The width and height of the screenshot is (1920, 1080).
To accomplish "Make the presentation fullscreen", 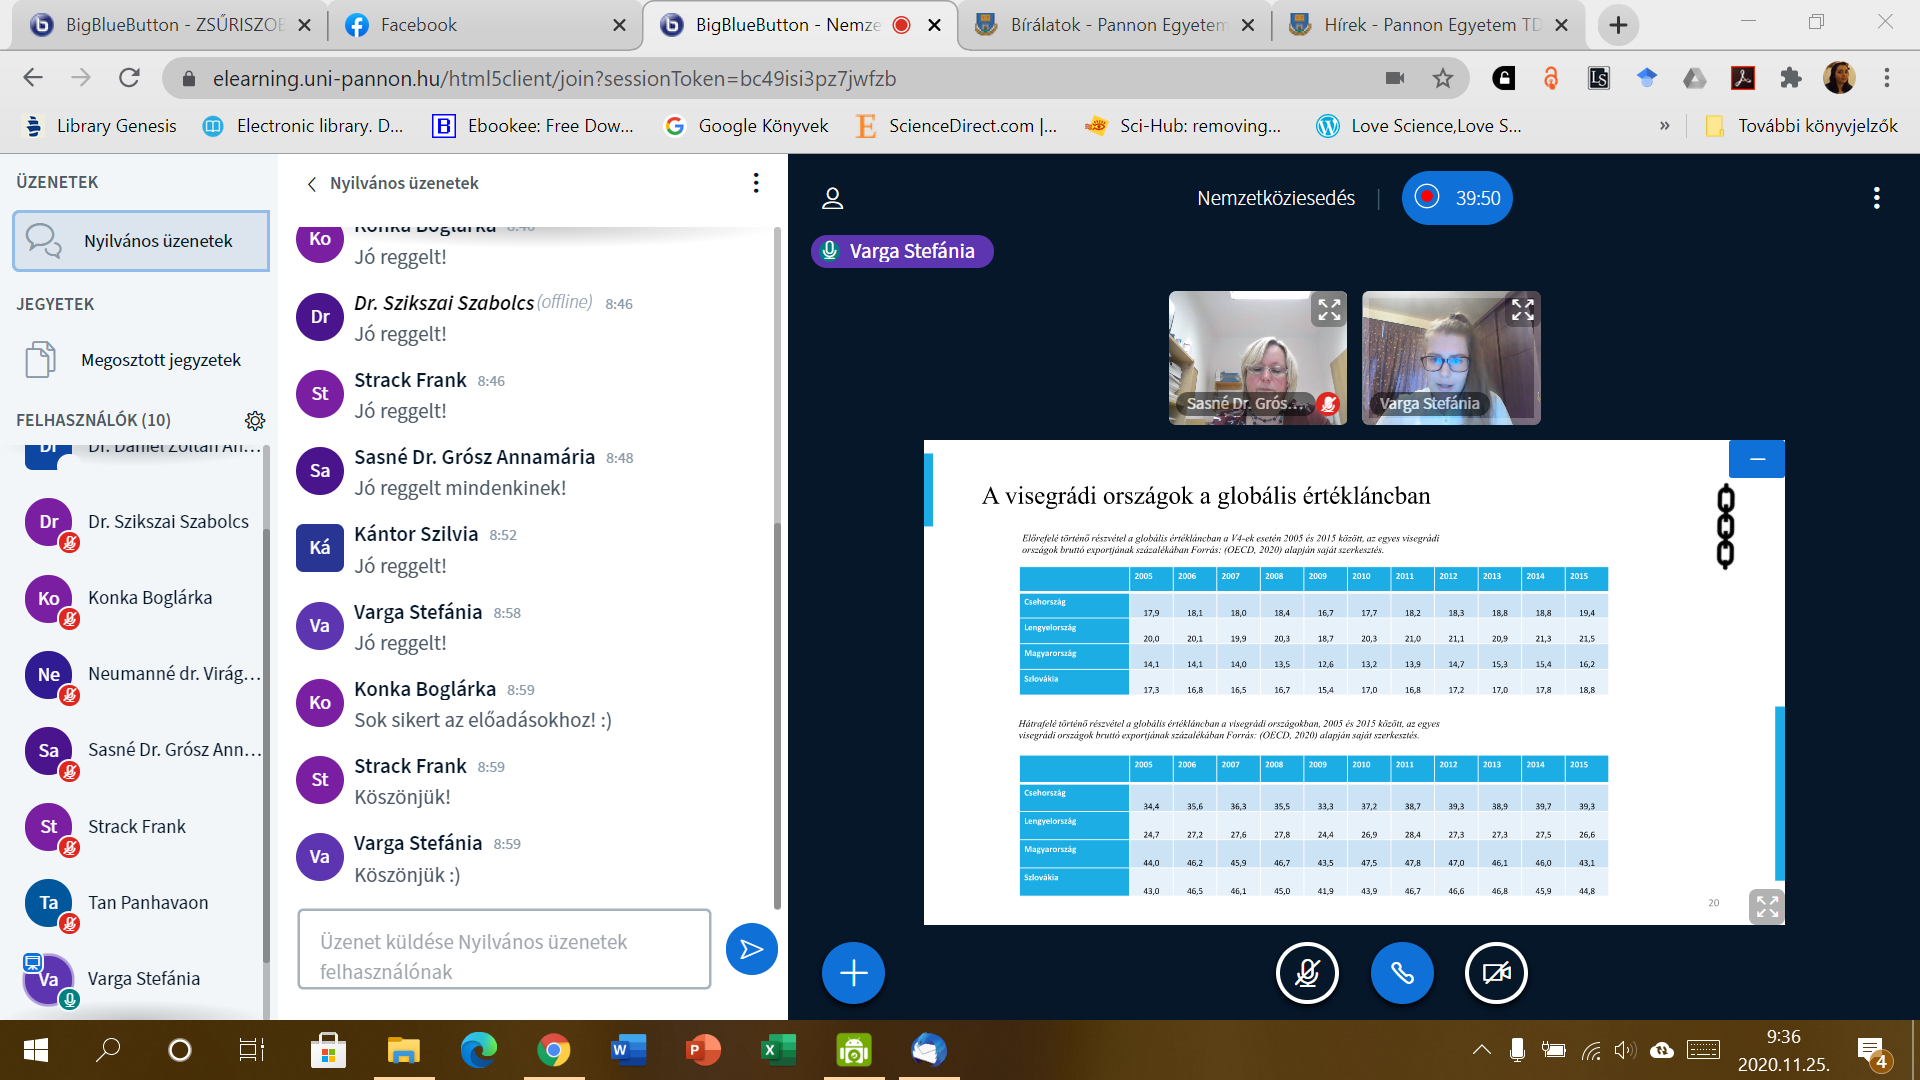I will 1766,906.
